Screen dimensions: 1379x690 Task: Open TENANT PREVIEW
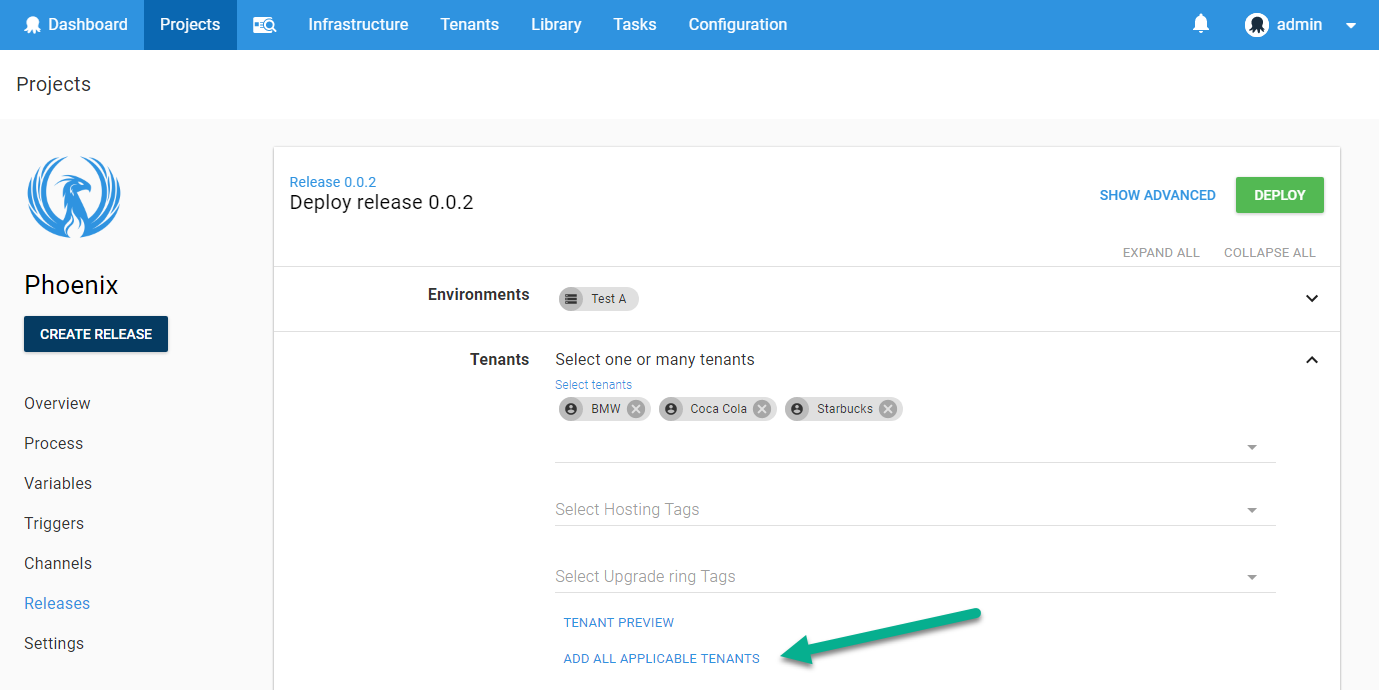coord(618,622)
